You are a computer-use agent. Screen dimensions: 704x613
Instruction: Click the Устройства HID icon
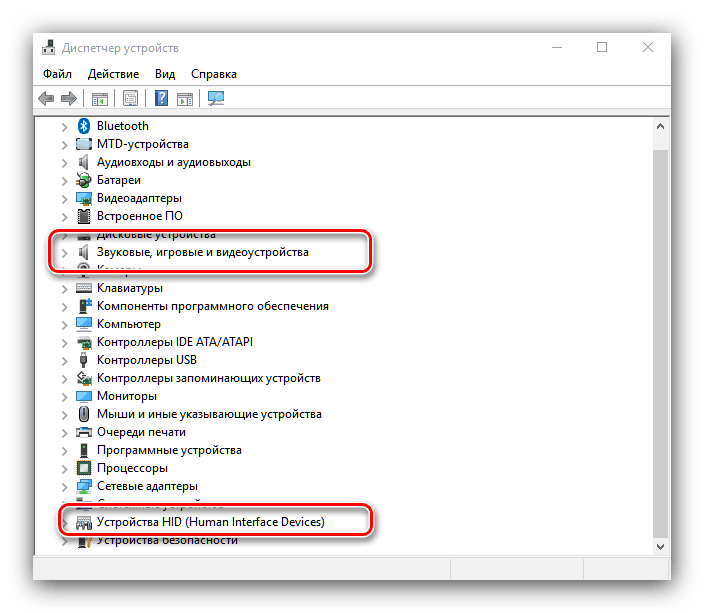(x=84, y=522)
